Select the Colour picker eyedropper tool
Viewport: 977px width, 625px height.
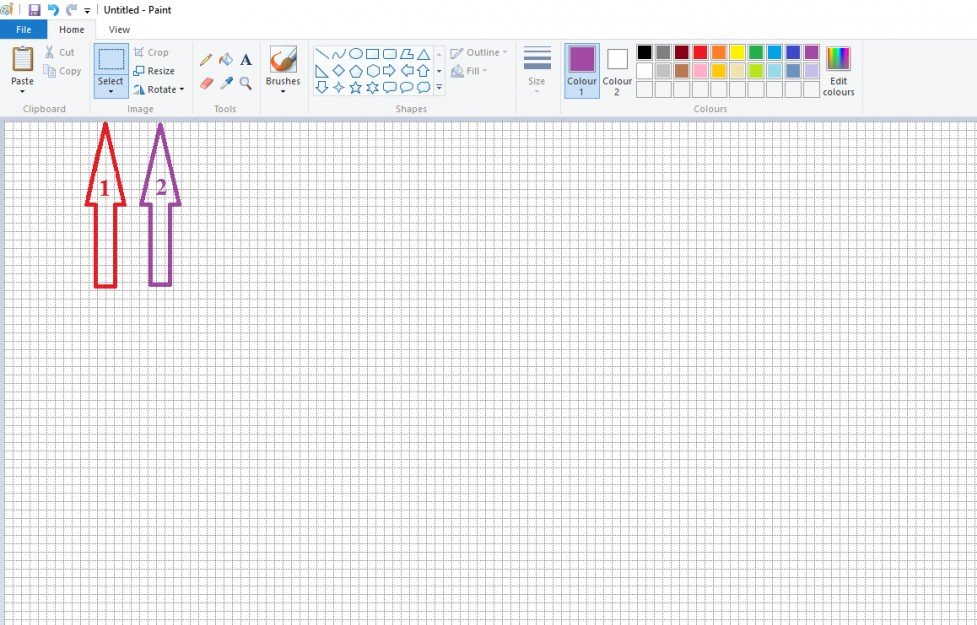[226, 83]
